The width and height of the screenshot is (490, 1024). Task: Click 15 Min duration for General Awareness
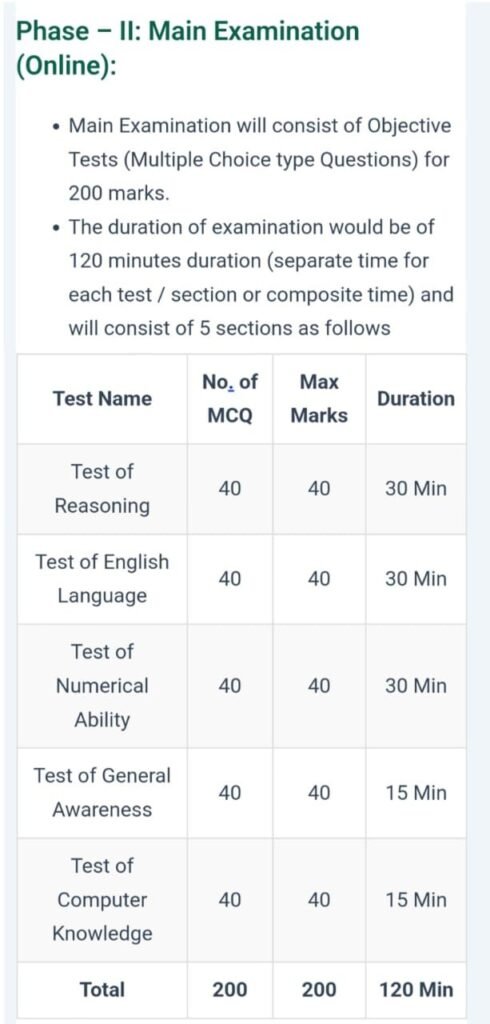pyautogui.click(x=416, y=793)
